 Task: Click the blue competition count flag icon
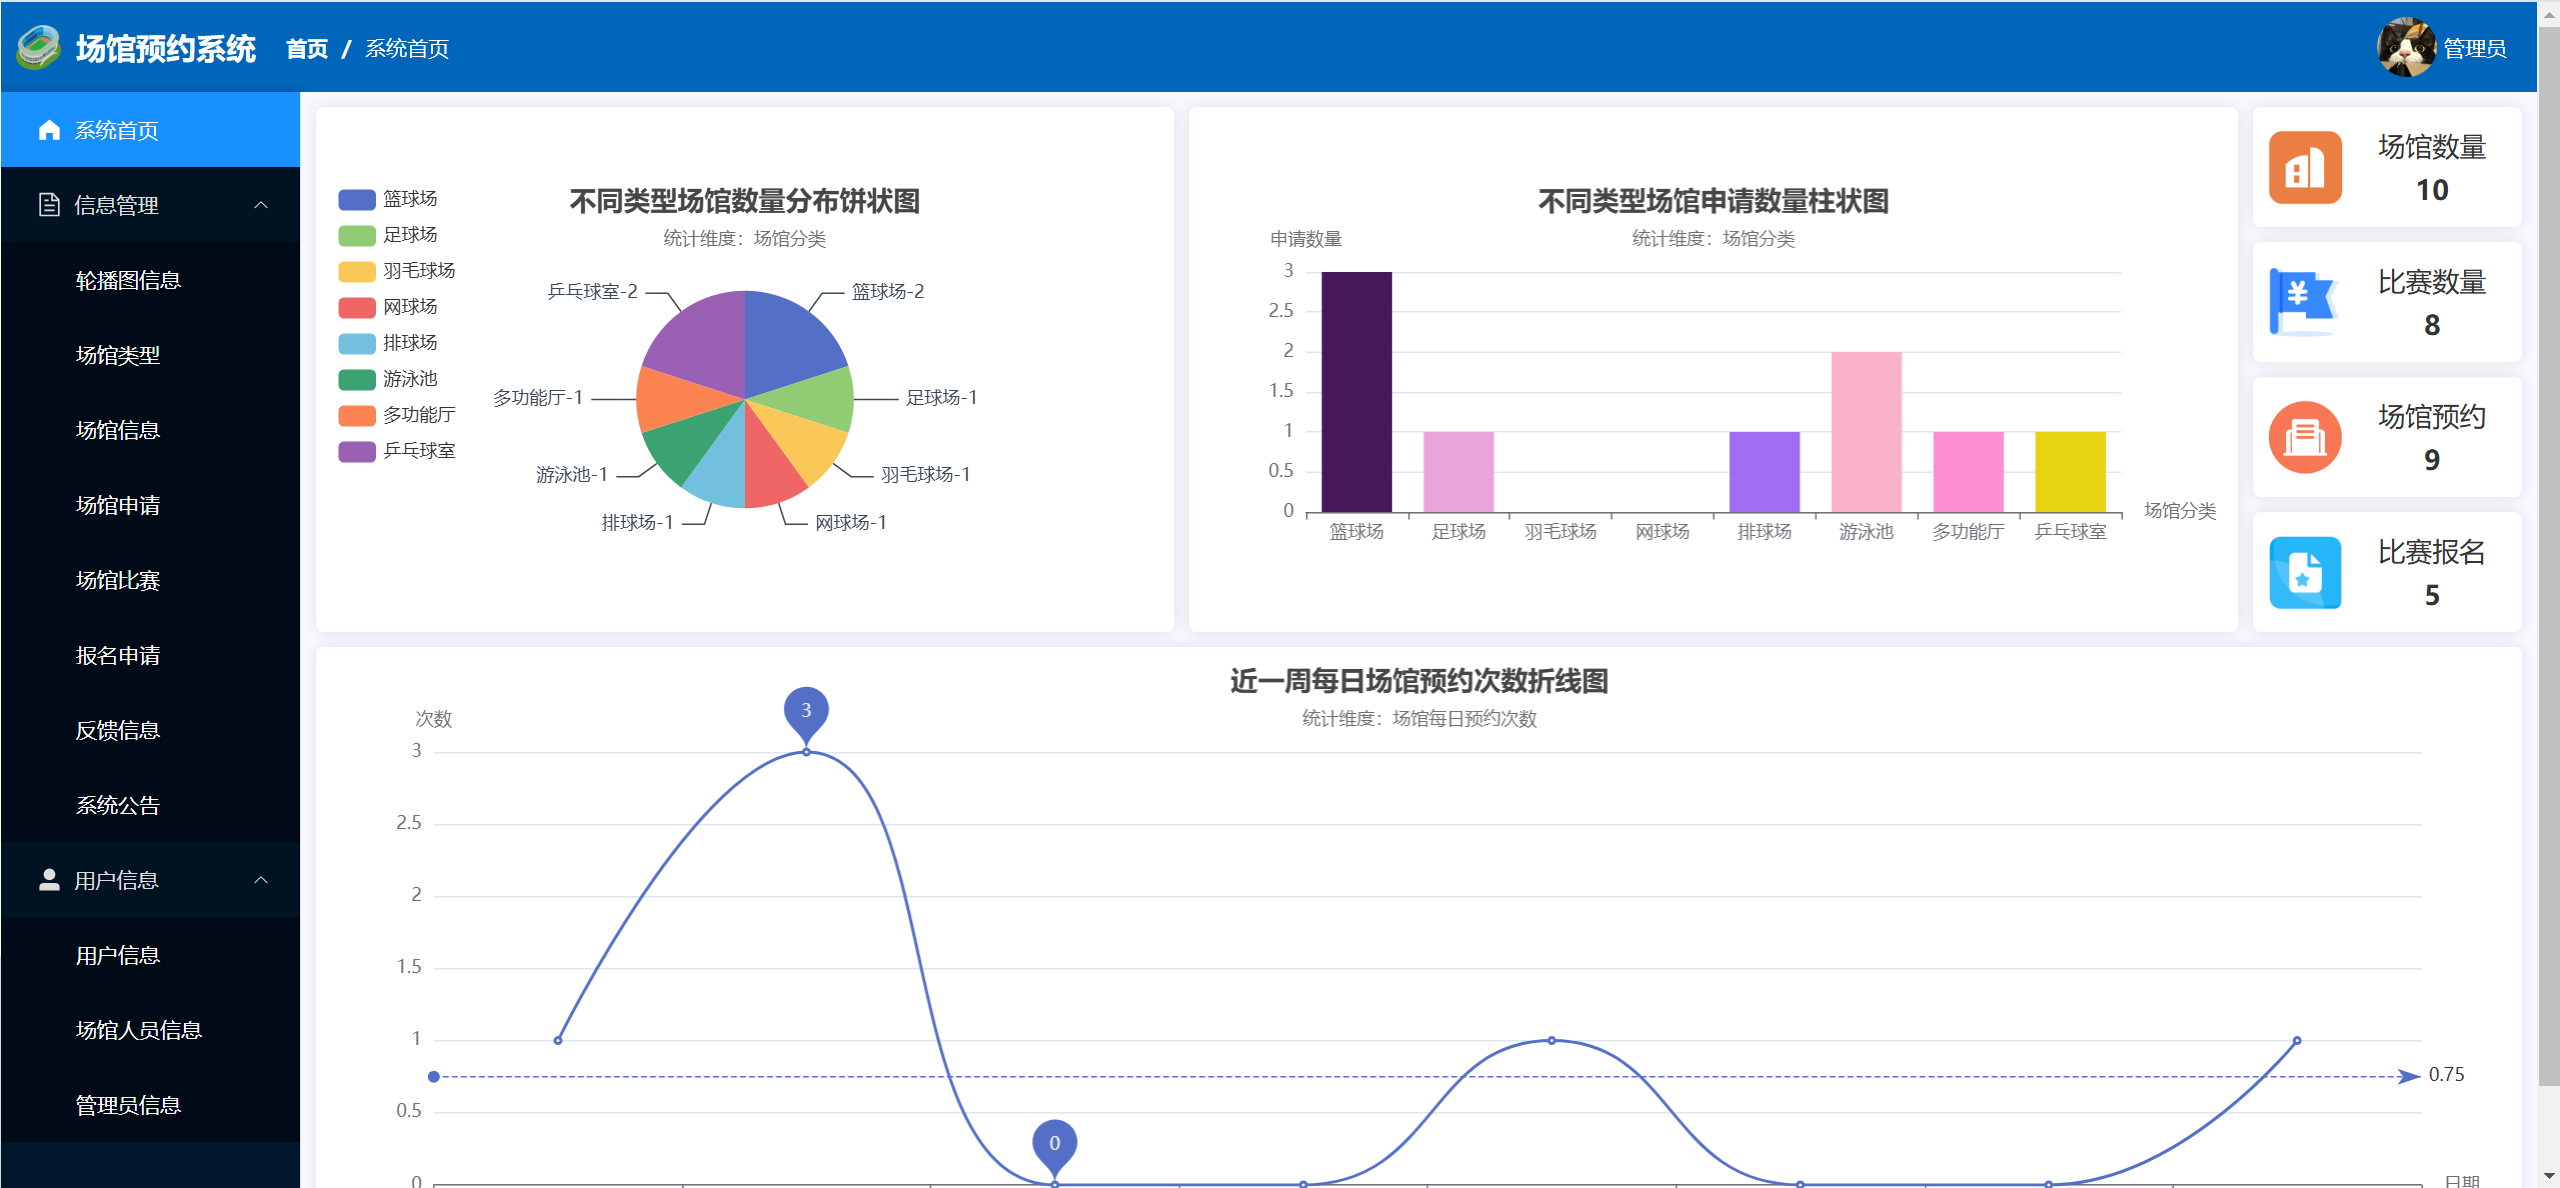click(2303, 302)
